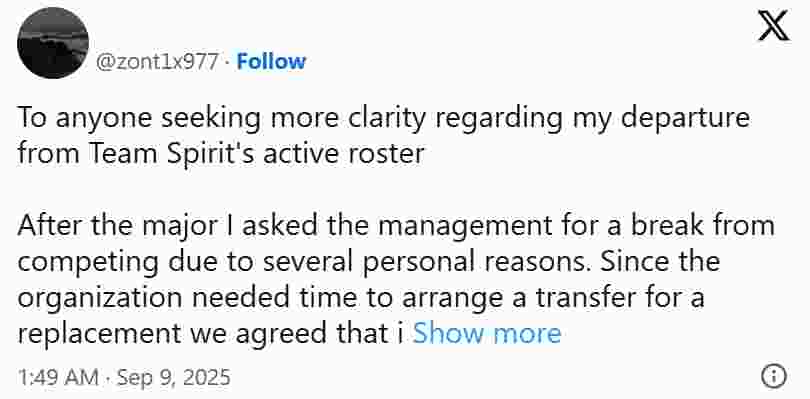The image size is (810, 399).
Task: Click the phrase "active roster" in tweet
Action: (344, 154)
